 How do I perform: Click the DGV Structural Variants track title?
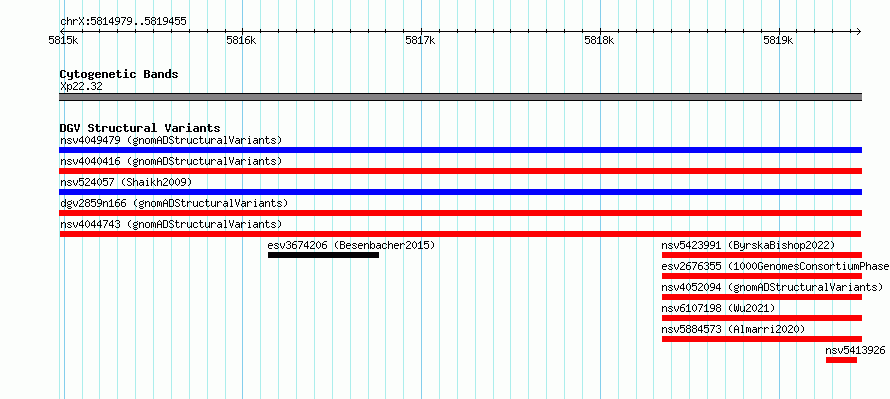[x=140, y=128]
